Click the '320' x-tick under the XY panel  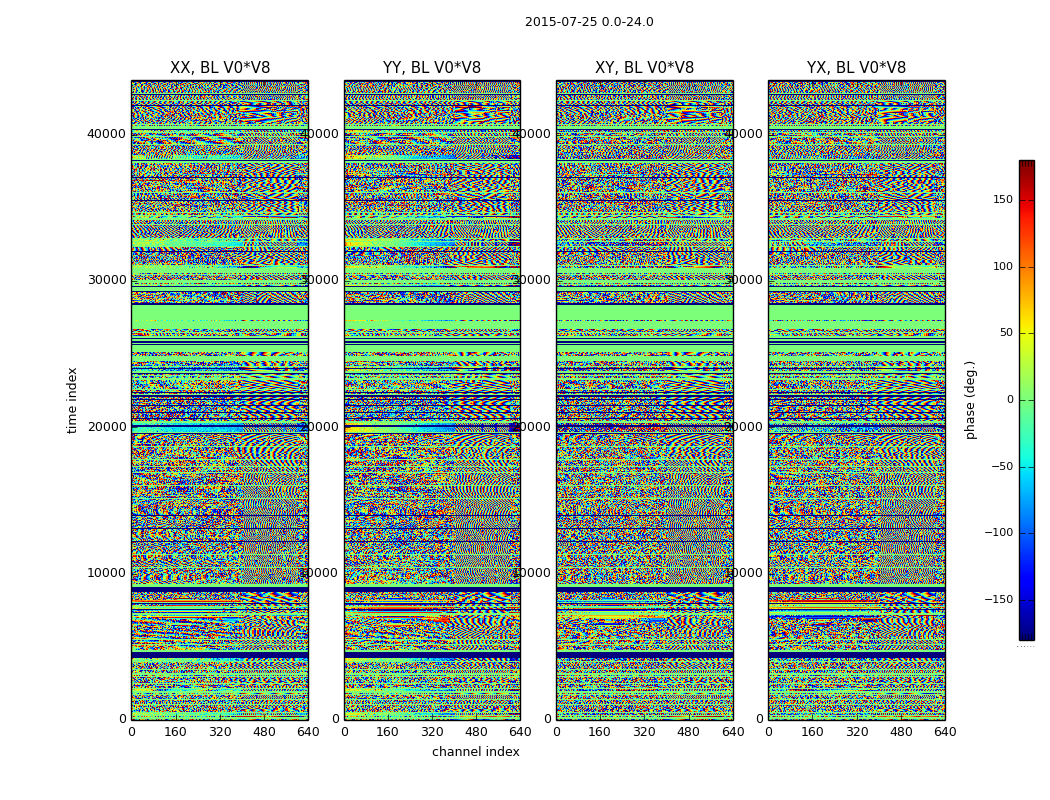(644, 732)
